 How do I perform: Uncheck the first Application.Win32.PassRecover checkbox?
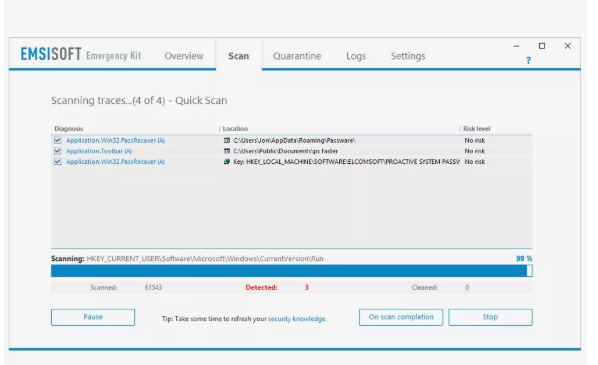pos(58,140)
